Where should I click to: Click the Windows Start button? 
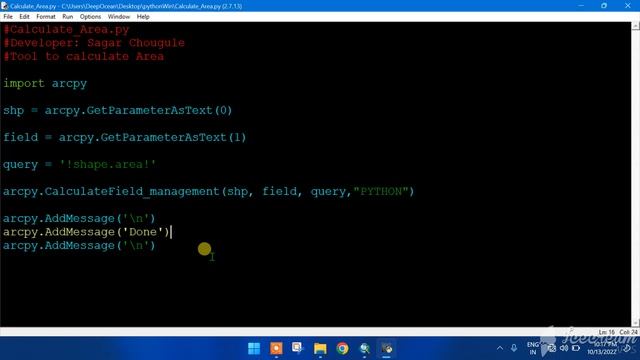(254, 348)
